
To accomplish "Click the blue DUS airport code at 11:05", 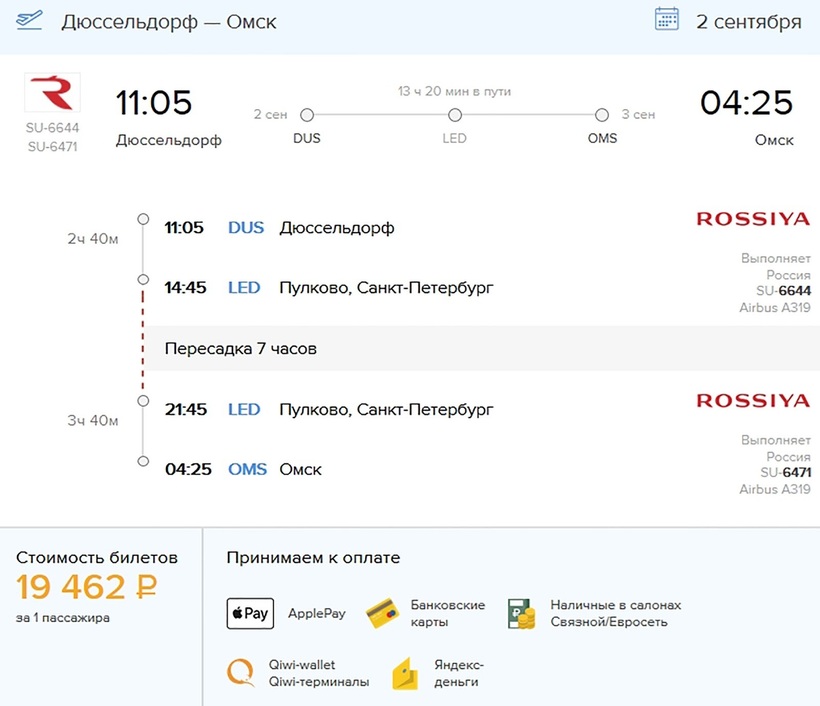I will pyautogui.click(x=246, y=228).
